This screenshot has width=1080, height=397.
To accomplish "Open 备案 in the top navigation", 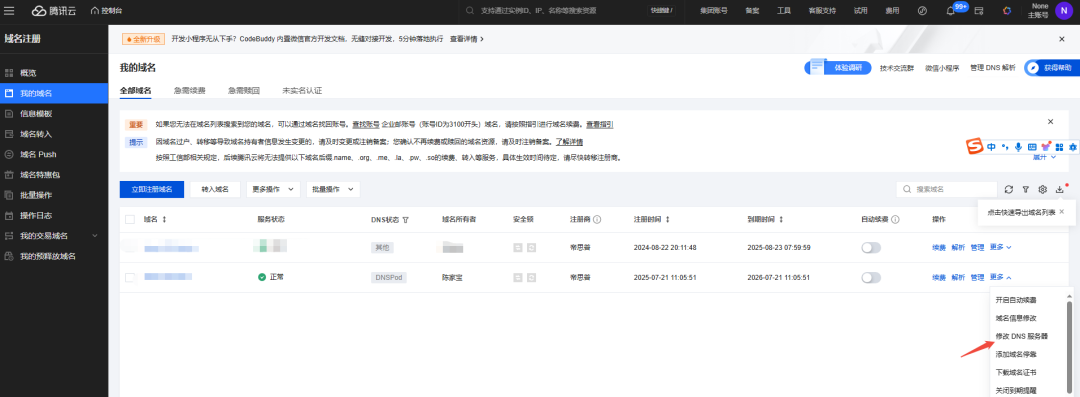I will [753, 10].
